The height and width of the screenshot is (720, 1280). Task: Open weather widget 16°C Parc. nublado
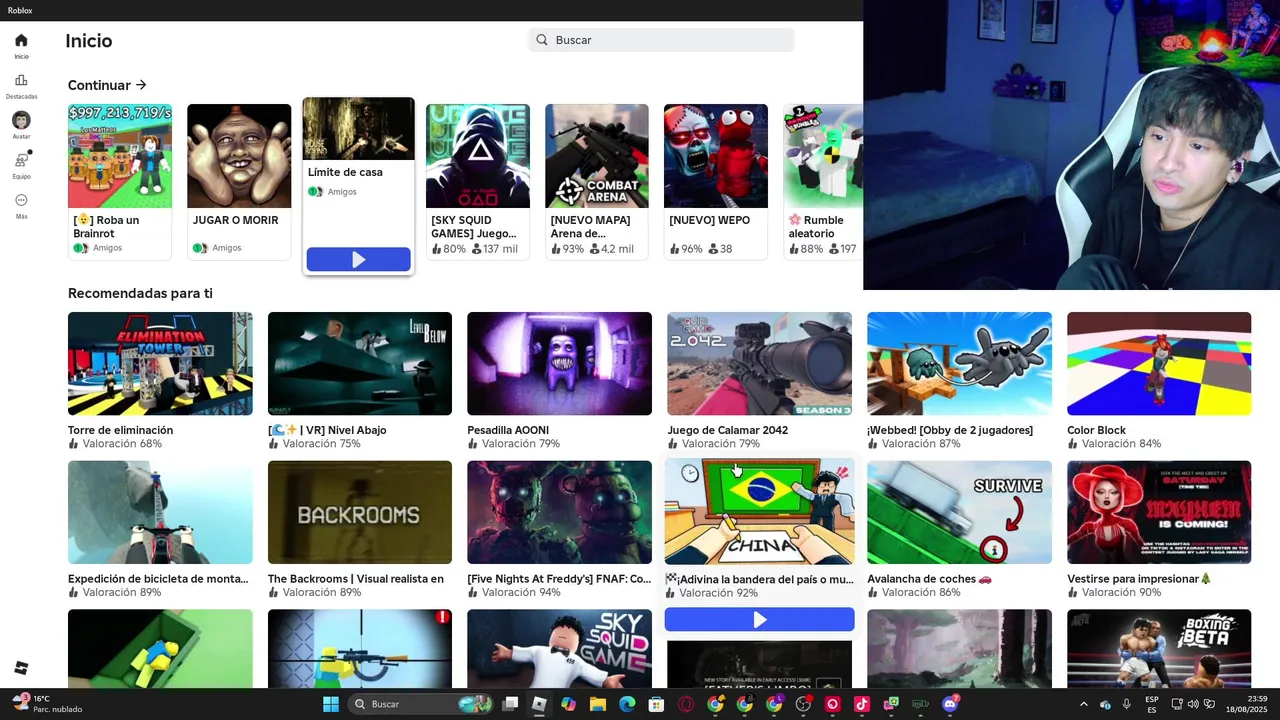point(48,704)
